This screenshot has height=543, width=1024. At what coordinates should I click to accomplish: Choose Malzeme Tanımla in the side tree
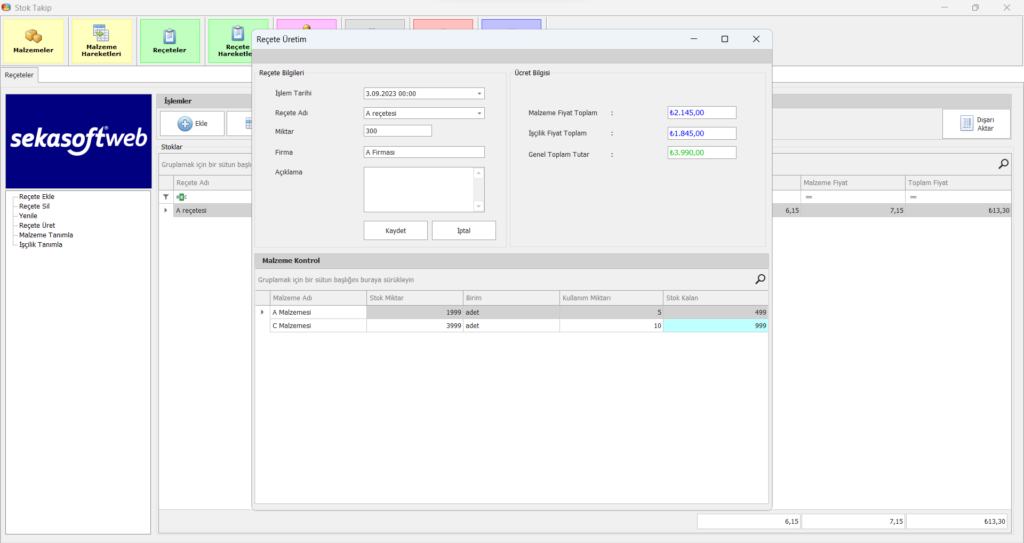[x=46, y=235]
